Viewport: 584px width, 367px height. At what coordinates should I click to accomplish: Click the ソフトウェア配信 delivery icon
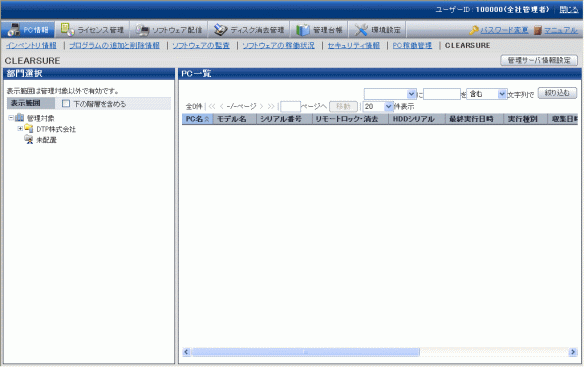click(x=142, y=30)
